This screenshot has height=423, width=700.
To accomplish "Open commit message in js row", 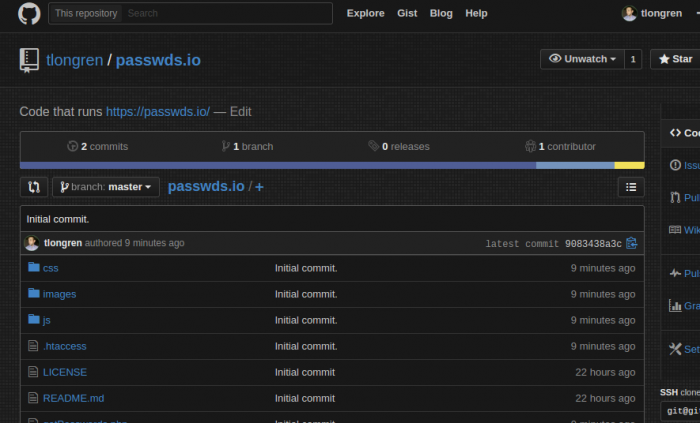I will (x=306, y=320).
